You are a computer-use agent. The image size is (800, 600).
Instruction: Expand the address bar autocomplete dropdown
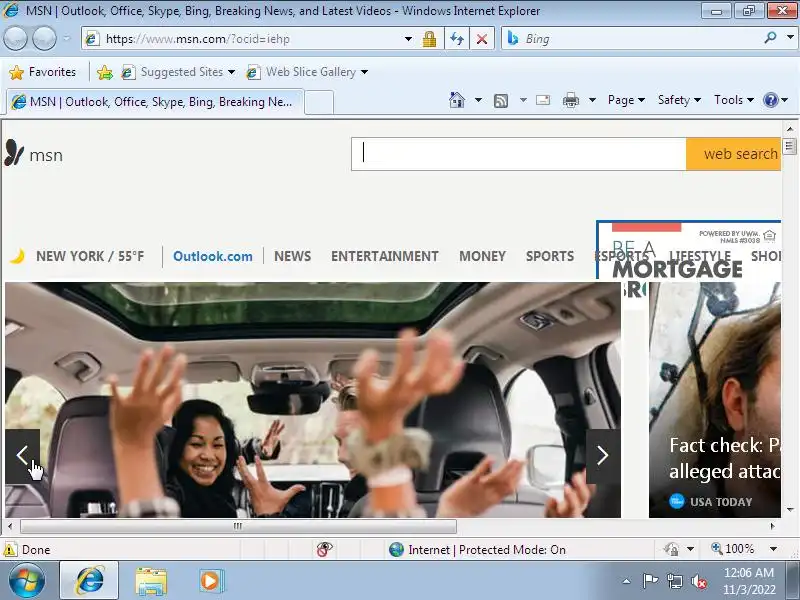click(x=408, y=39)
